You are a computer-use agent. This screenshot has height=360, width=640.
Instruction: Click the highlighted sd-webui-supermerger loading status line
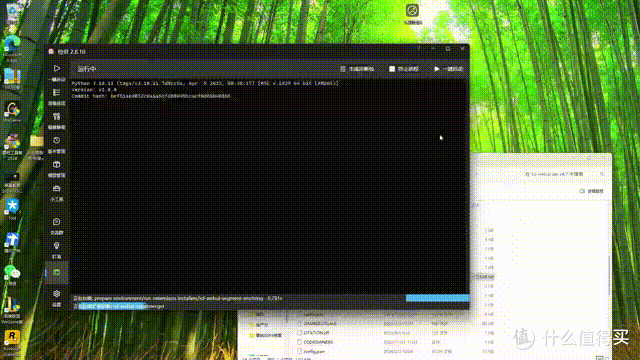(x=119, y=306)
